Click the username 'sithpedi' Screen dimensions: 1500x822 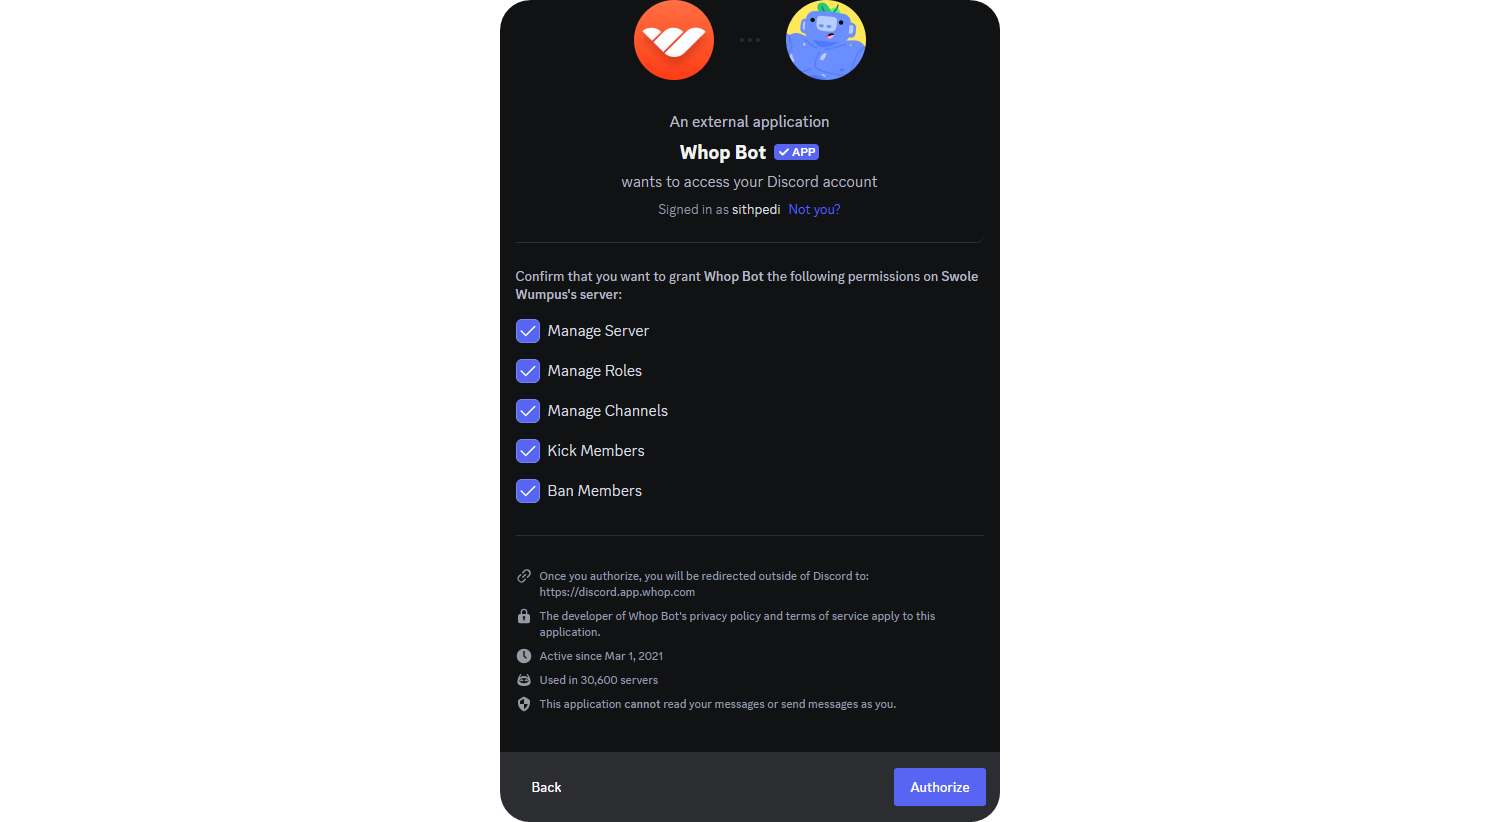[x=755, y=209]
